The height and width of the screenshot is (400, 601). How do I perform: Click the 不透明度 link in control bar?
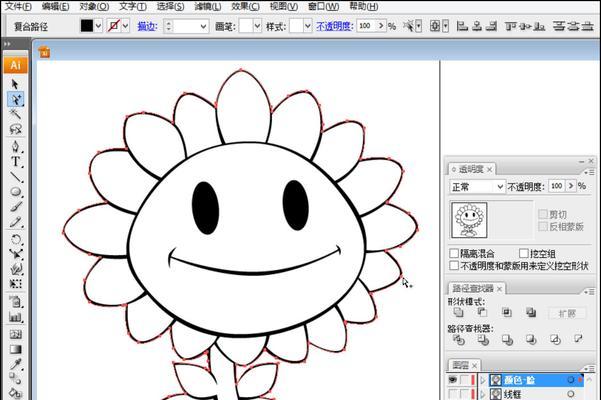point(334,26)
